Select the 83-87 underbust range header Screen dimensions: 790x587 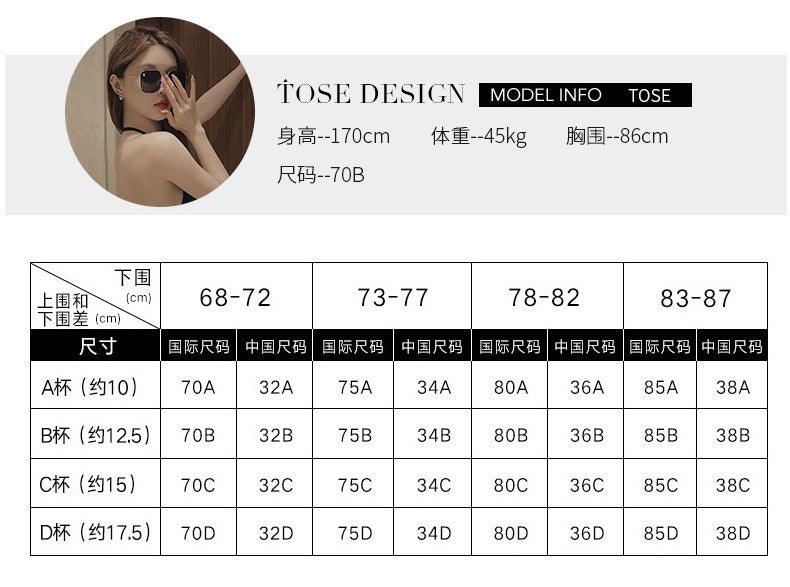click(x=696, y=297)
